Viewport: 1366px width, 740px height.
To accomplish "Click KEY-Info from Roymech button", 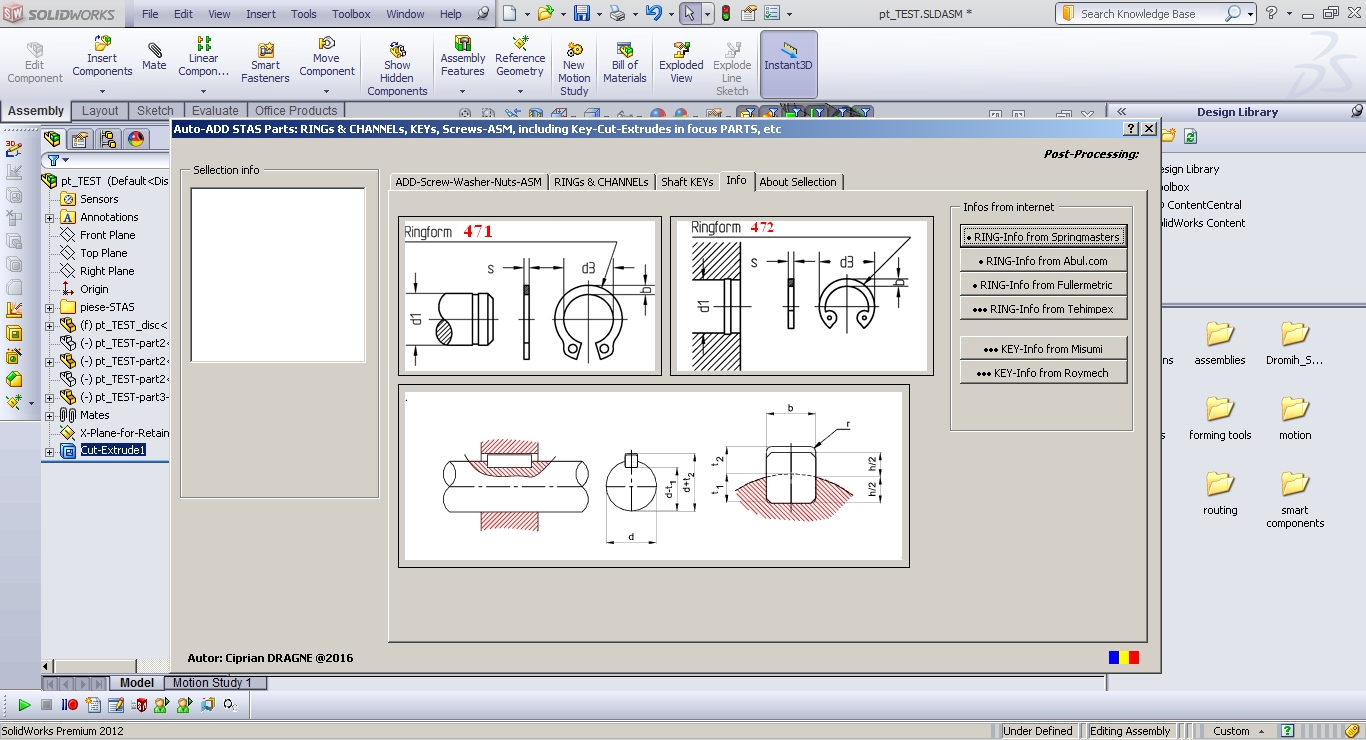I will coord(1044,373).
